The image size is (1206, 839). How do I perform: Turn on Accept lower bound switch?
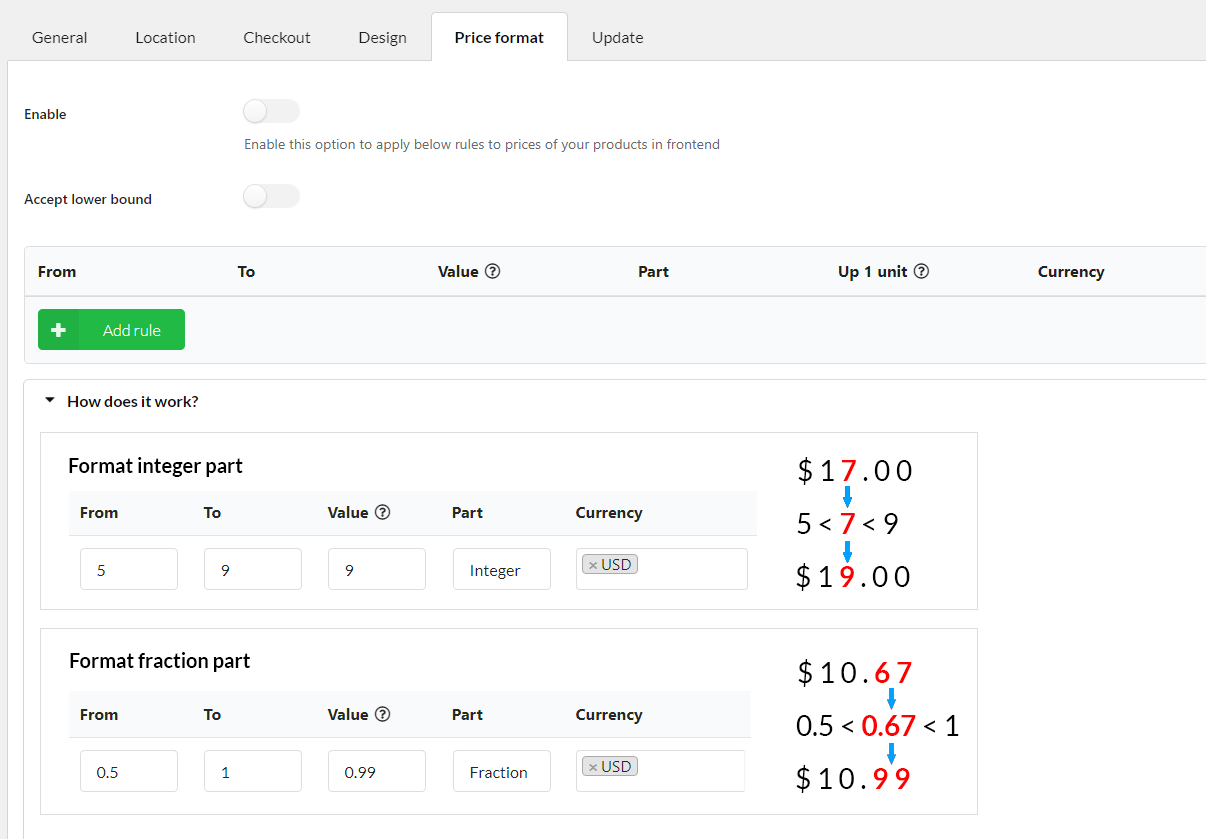pos(271,196)
